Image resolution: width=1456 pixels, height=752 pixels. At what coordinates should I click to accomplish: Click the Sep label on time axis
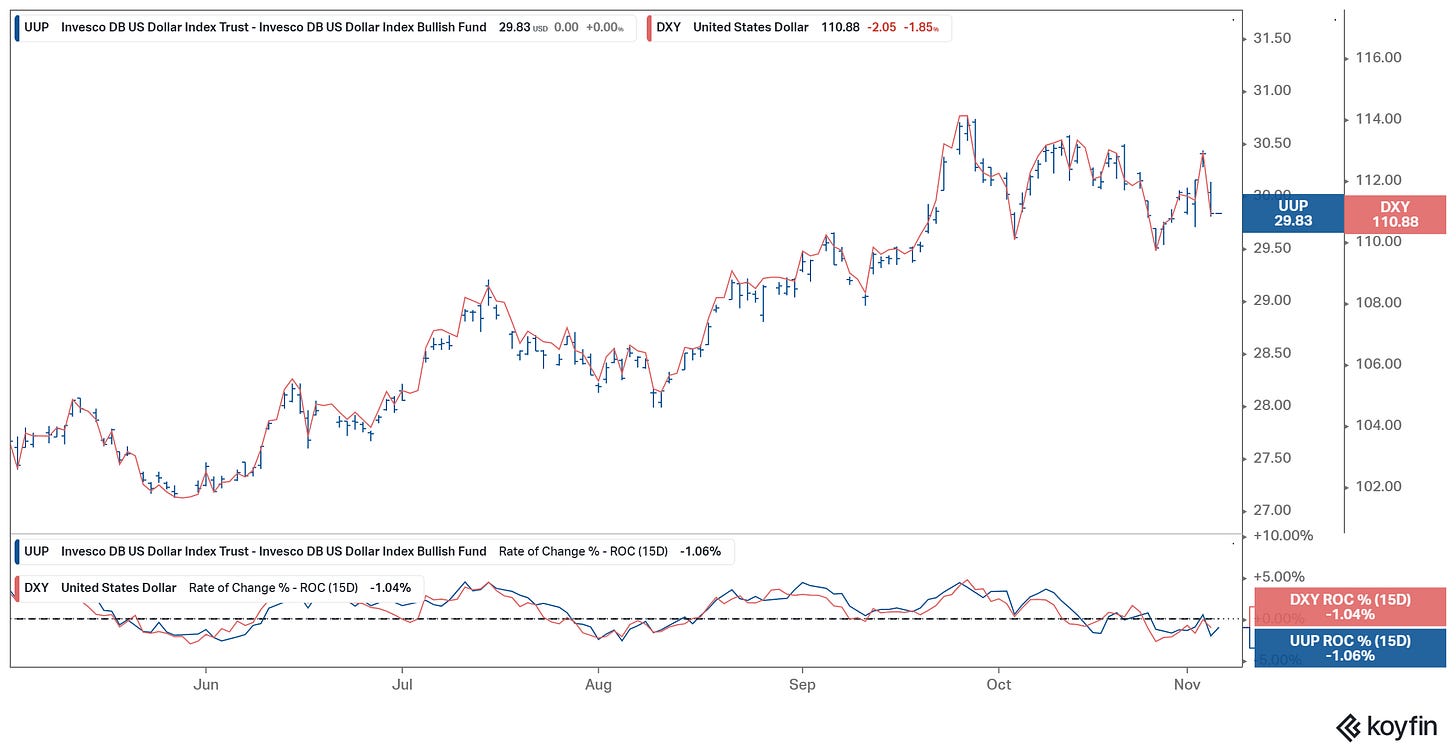pyautogui.click(x=802, y=685)
